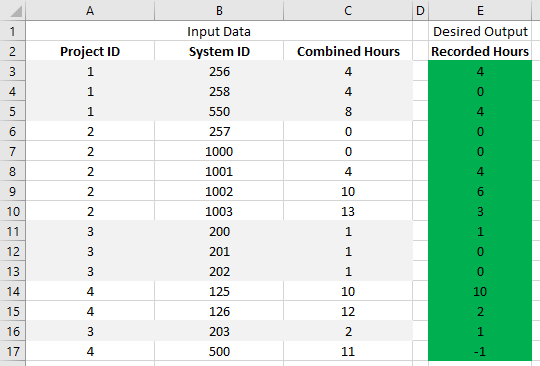
Task: Click Combined Hours value 10 in row 14
Action: [x=348, y=291]
